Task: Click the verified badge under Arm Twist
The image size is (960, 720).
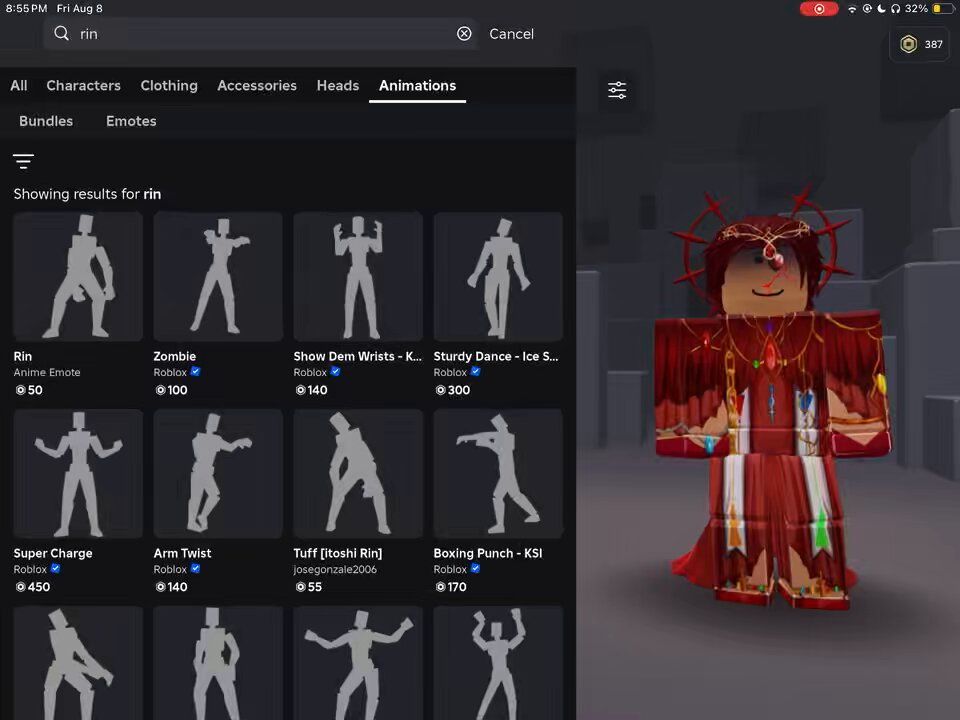Action: click(x=195, y=569)
